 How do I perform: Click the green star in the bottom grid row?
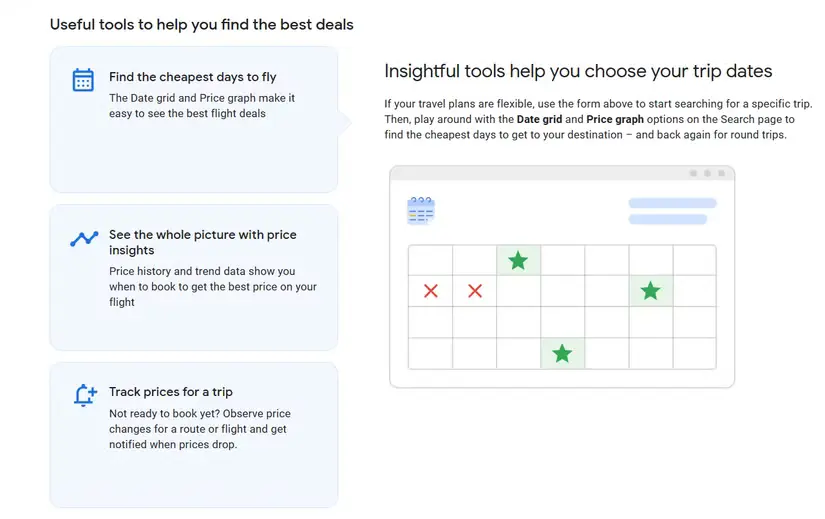click(x=562, y=353)
